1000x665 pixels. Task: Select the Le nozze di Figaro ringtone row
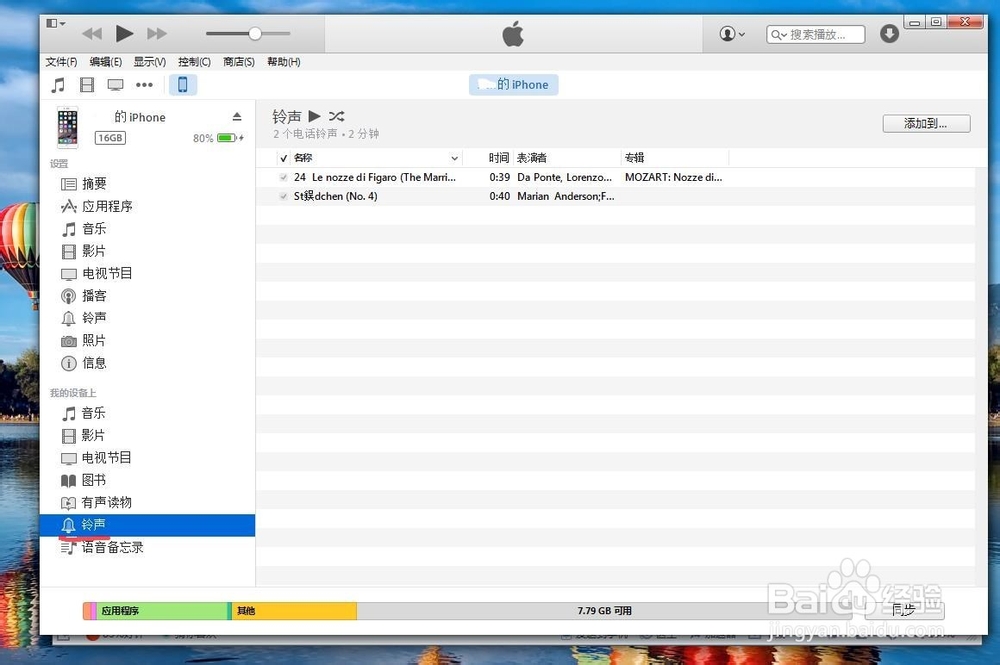click(615, 177)
